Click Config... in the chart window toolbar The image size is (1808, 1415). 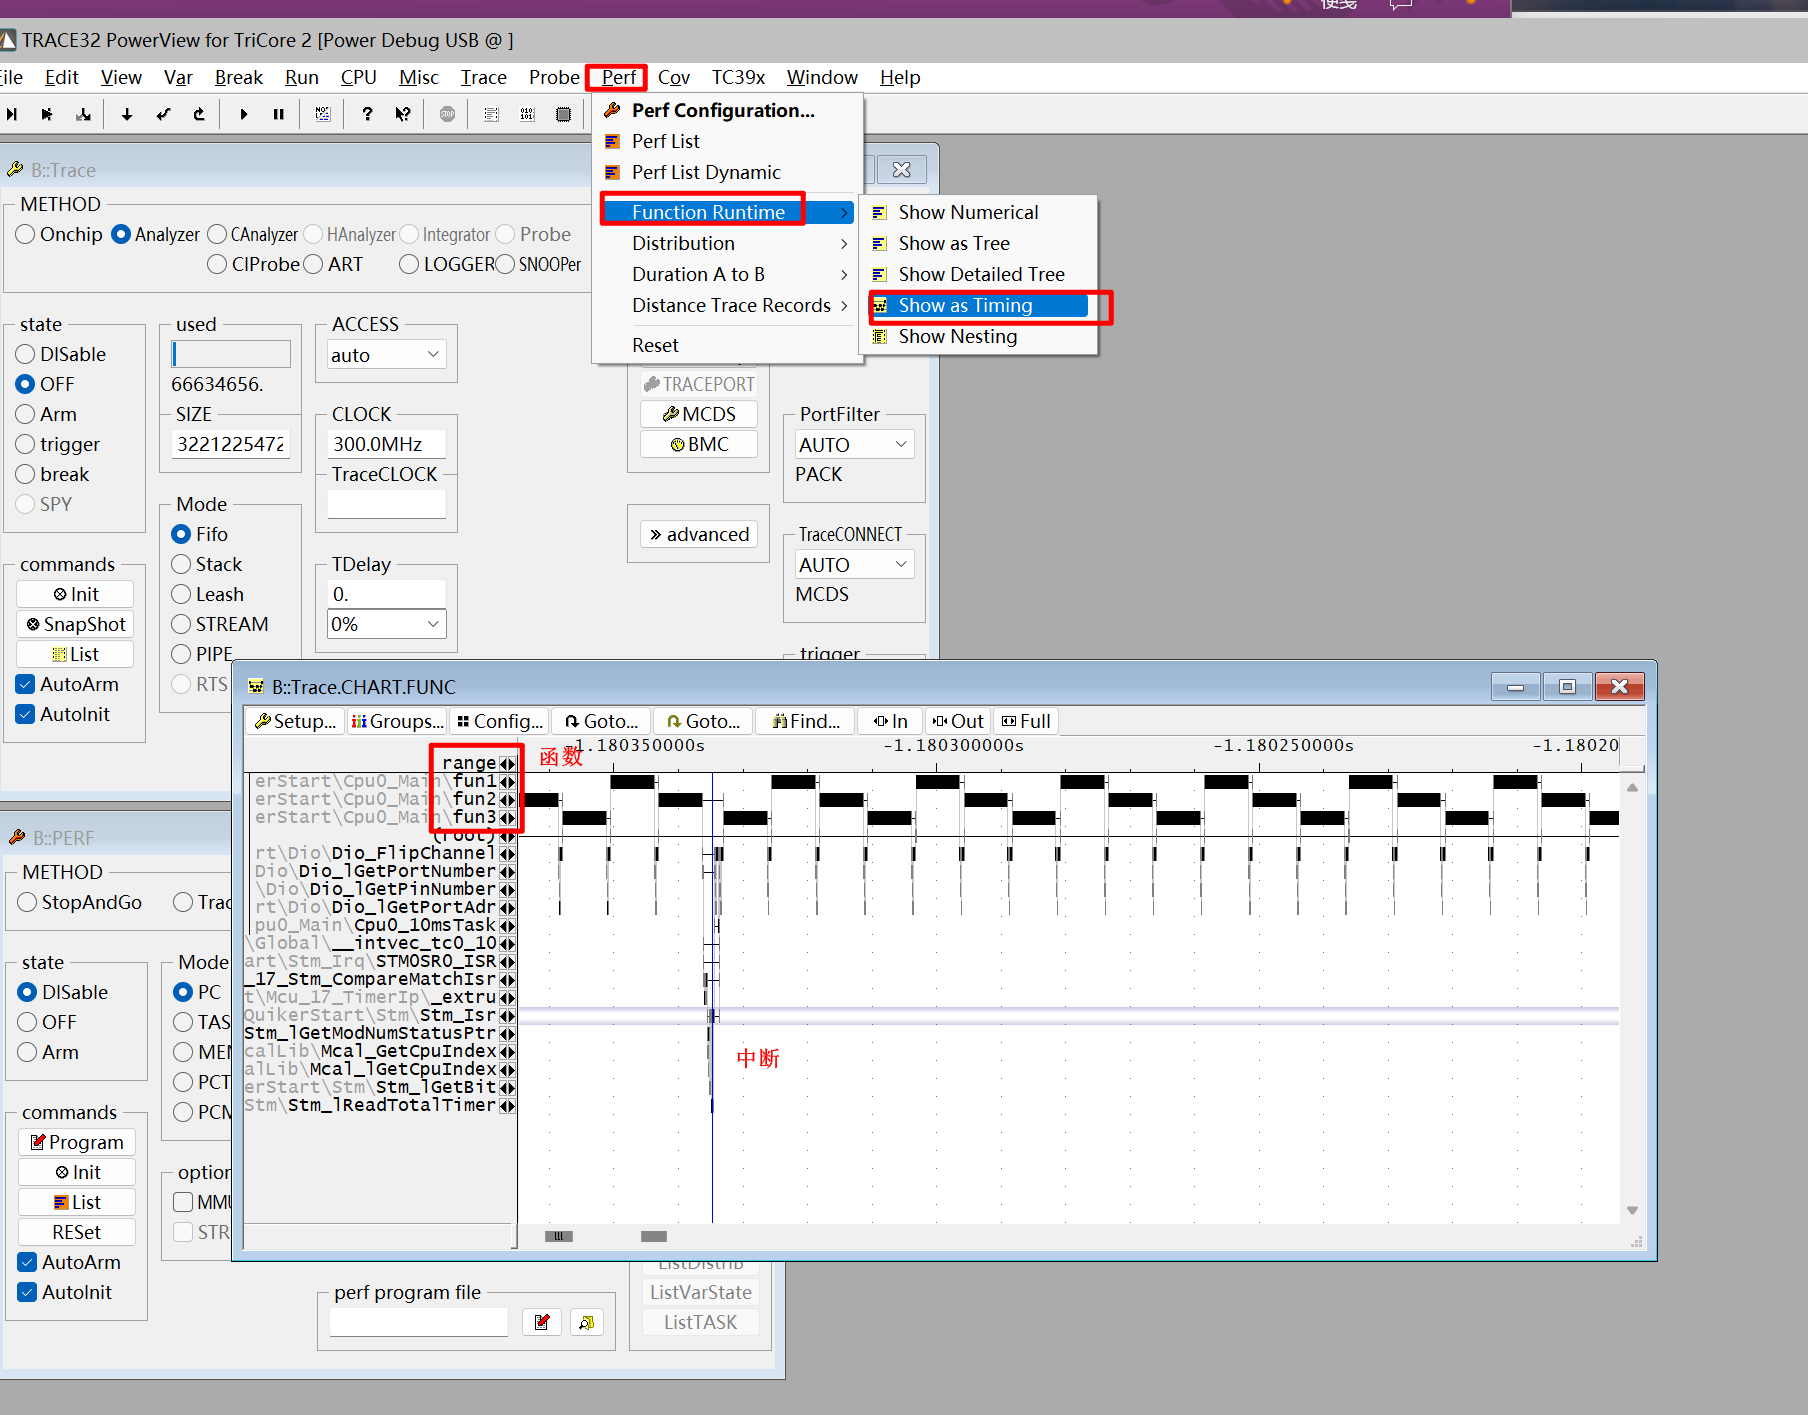[500, 721]
